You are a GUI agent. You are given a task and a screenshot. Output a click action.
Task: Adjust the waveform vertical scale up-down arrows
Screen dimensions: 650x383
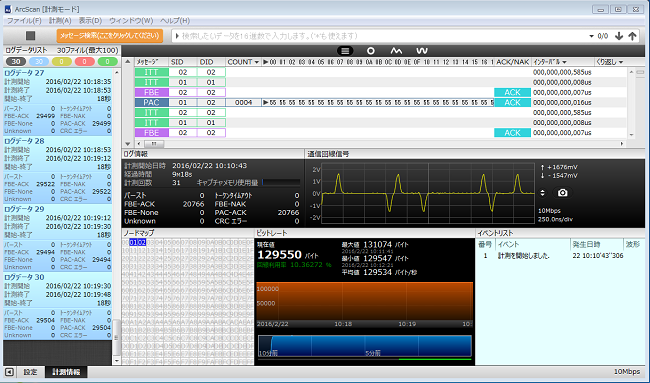pyautogui.click(x=542, y=193)
